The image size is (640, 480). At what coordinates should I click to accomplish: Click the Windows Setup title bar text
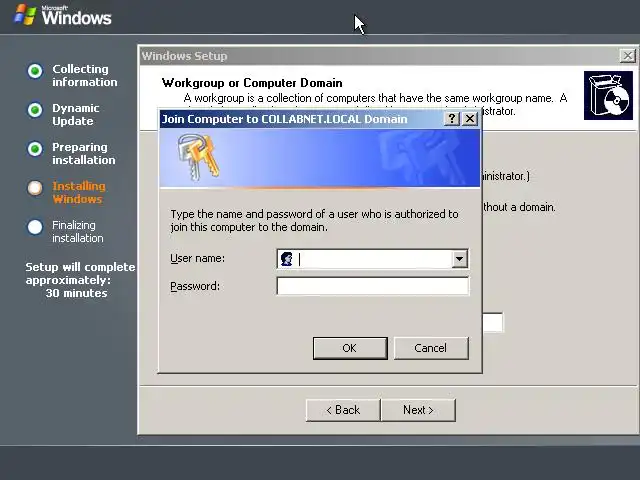coord(184,56)
